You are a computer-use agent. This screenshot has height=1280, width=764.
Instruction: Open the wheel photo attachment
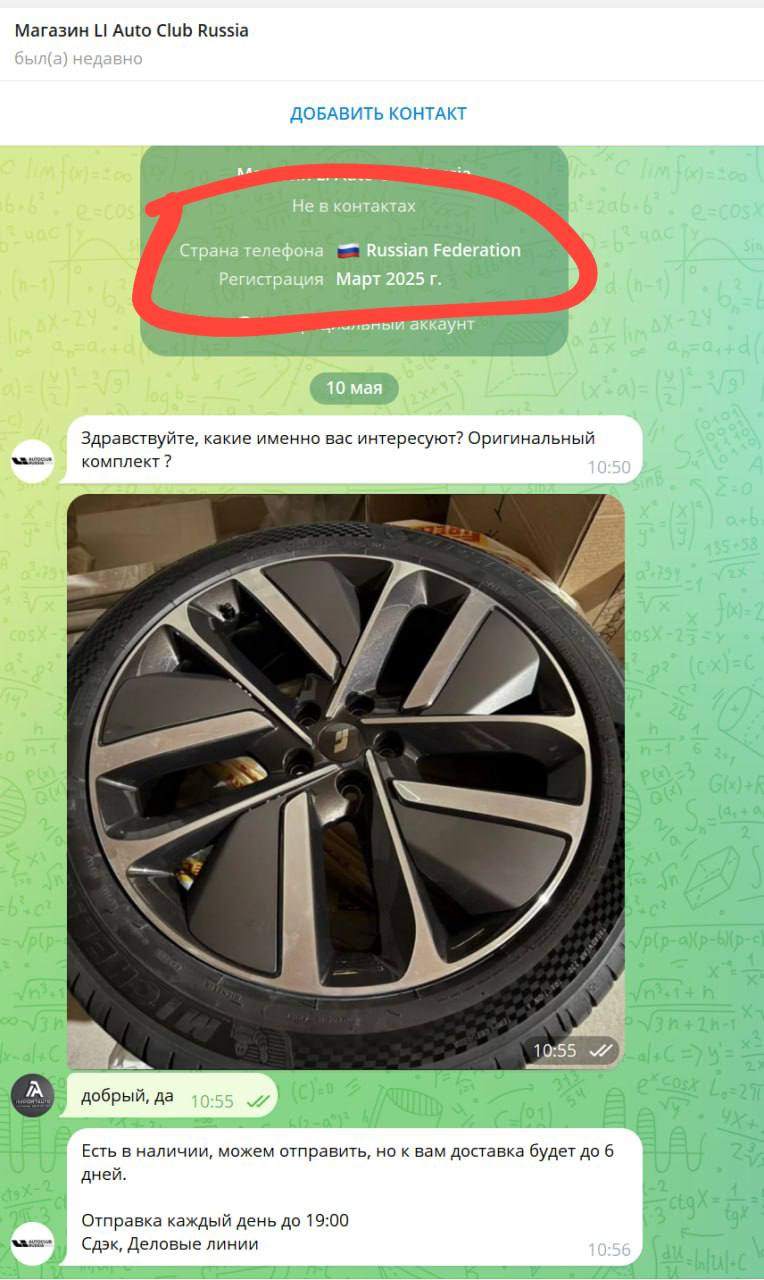pyautogui.click(x=346, y=781)
